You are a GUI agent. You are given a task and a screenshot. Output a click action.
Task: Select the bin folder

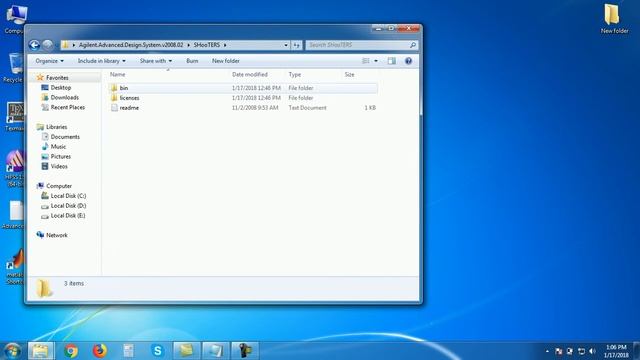pos(243,88)
